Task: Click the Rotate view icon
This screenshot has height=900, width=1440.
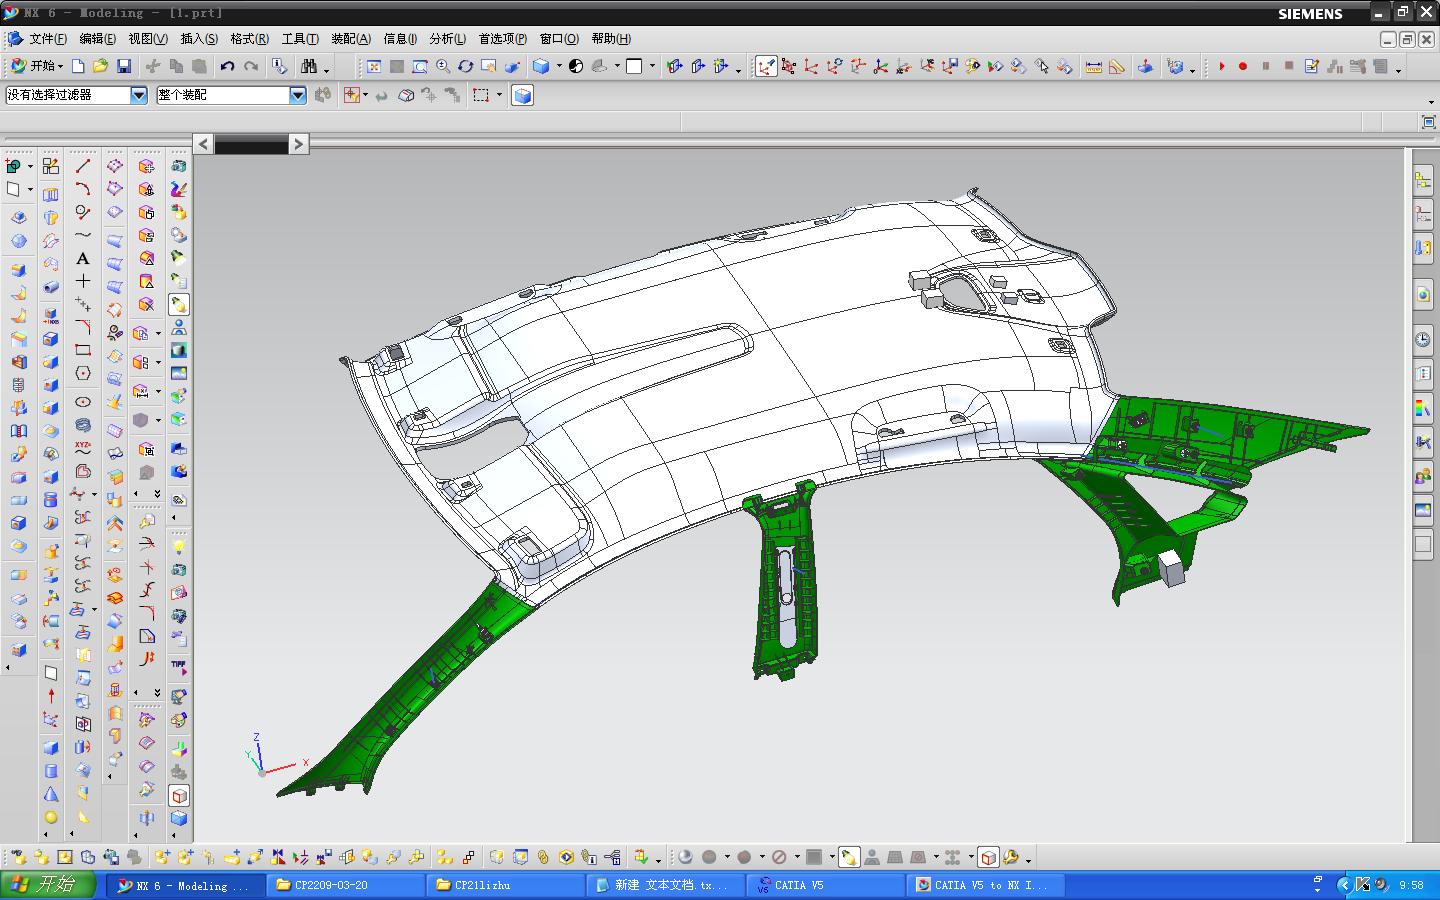Action: (466, 66)
